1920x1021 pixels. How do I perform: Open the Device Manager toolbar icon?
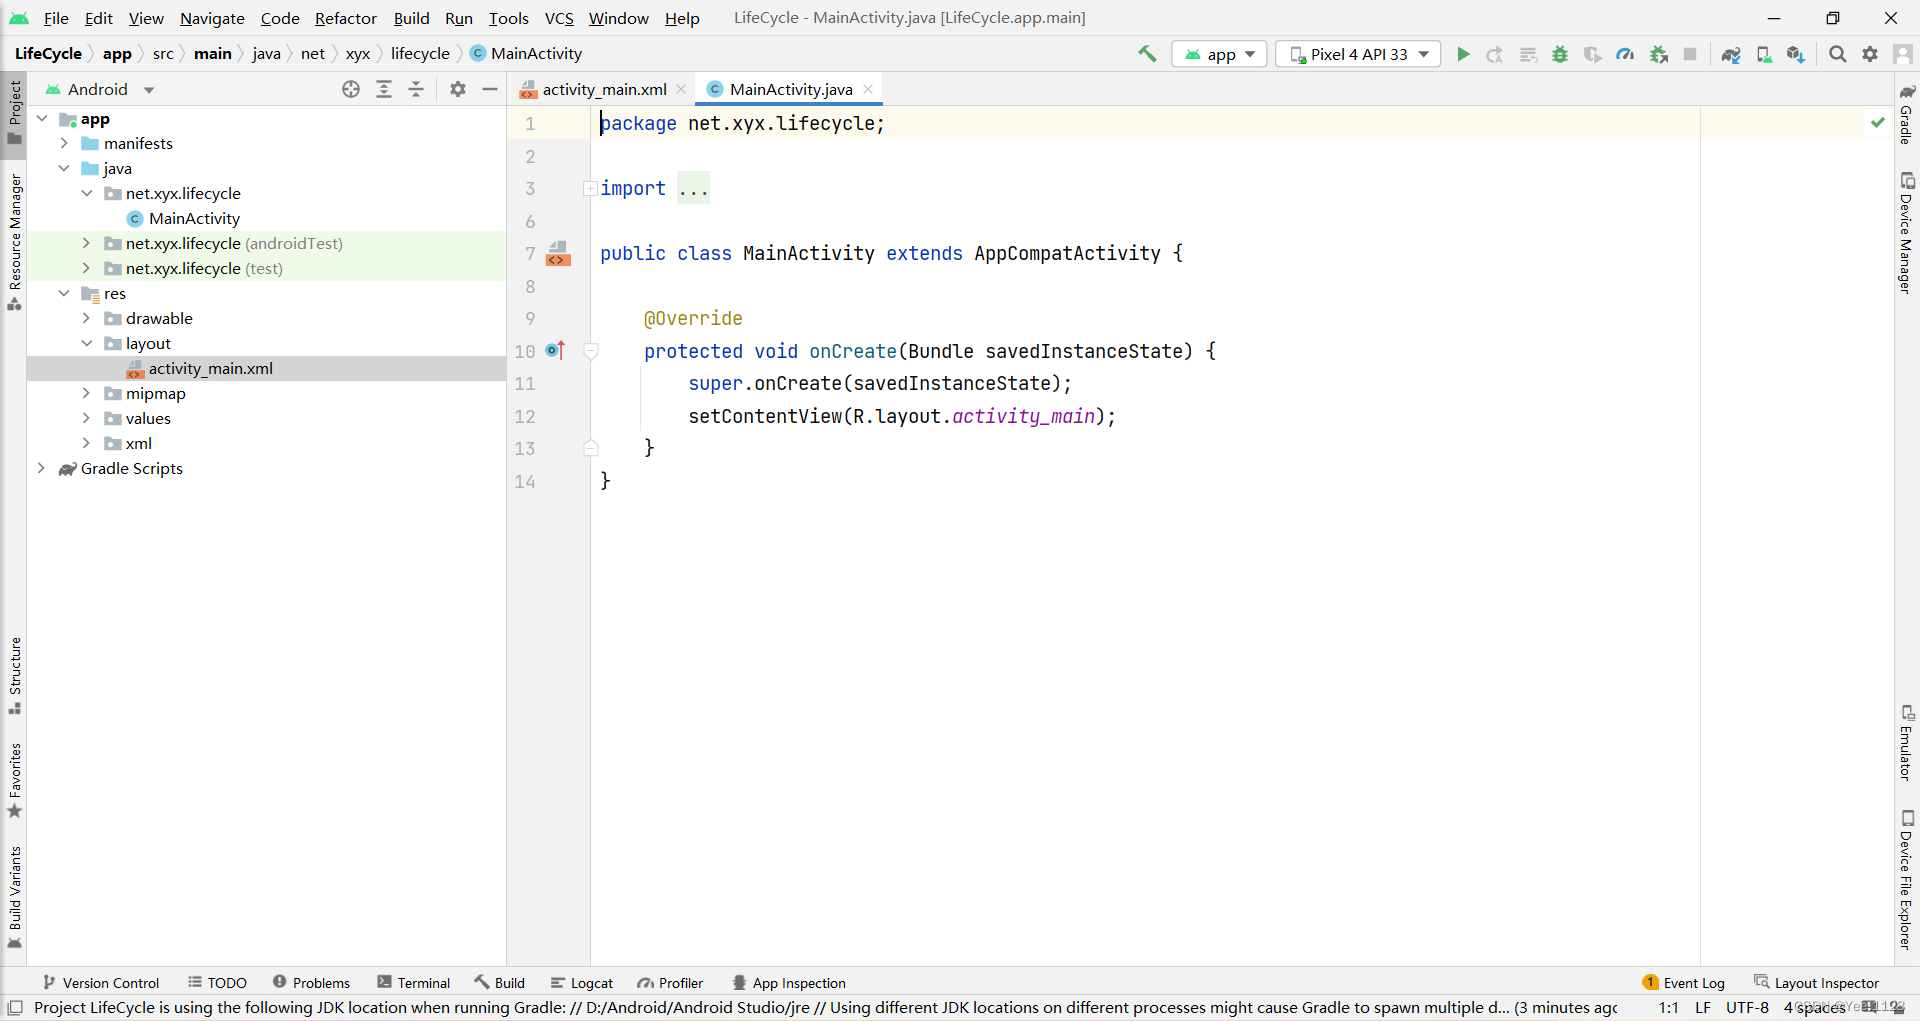[1764, 54]
